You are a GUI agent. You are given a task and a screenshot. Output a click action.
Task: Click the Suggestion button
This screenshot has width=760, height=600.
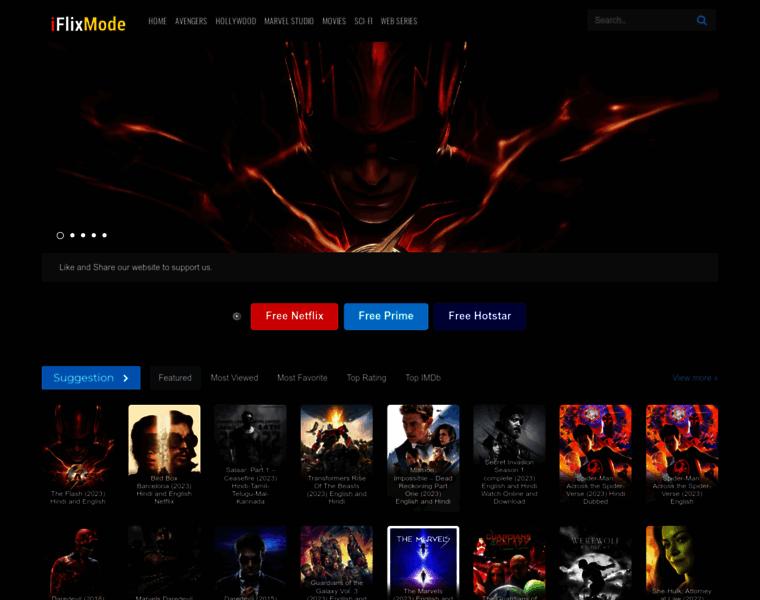click(x=91, y=378)
